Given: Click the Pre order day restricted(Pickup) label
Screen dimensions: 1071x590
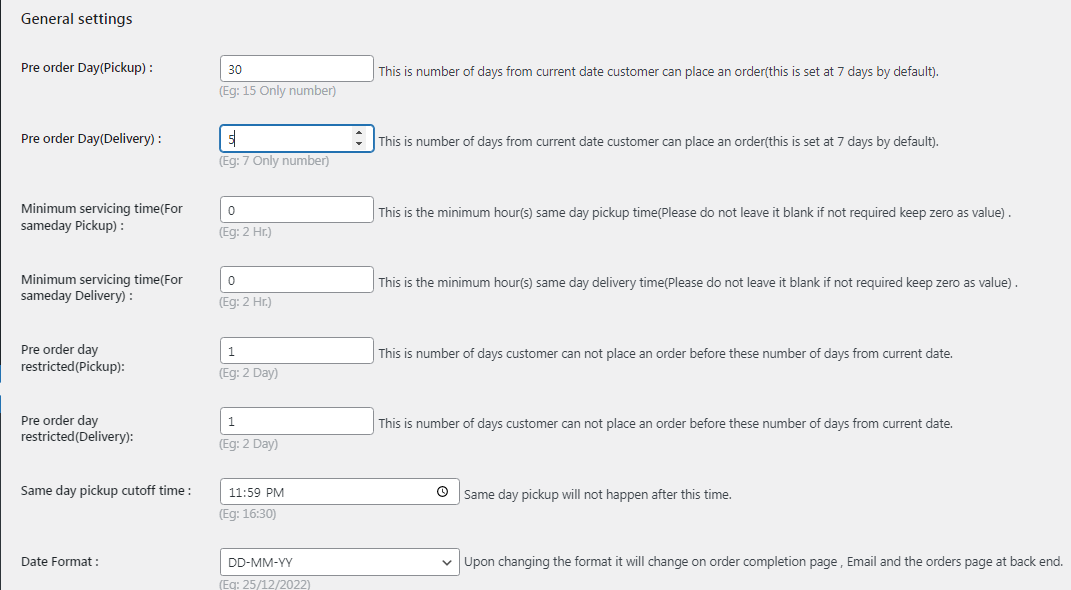Looking at the screenshot, I should click(x=72, y=358).
